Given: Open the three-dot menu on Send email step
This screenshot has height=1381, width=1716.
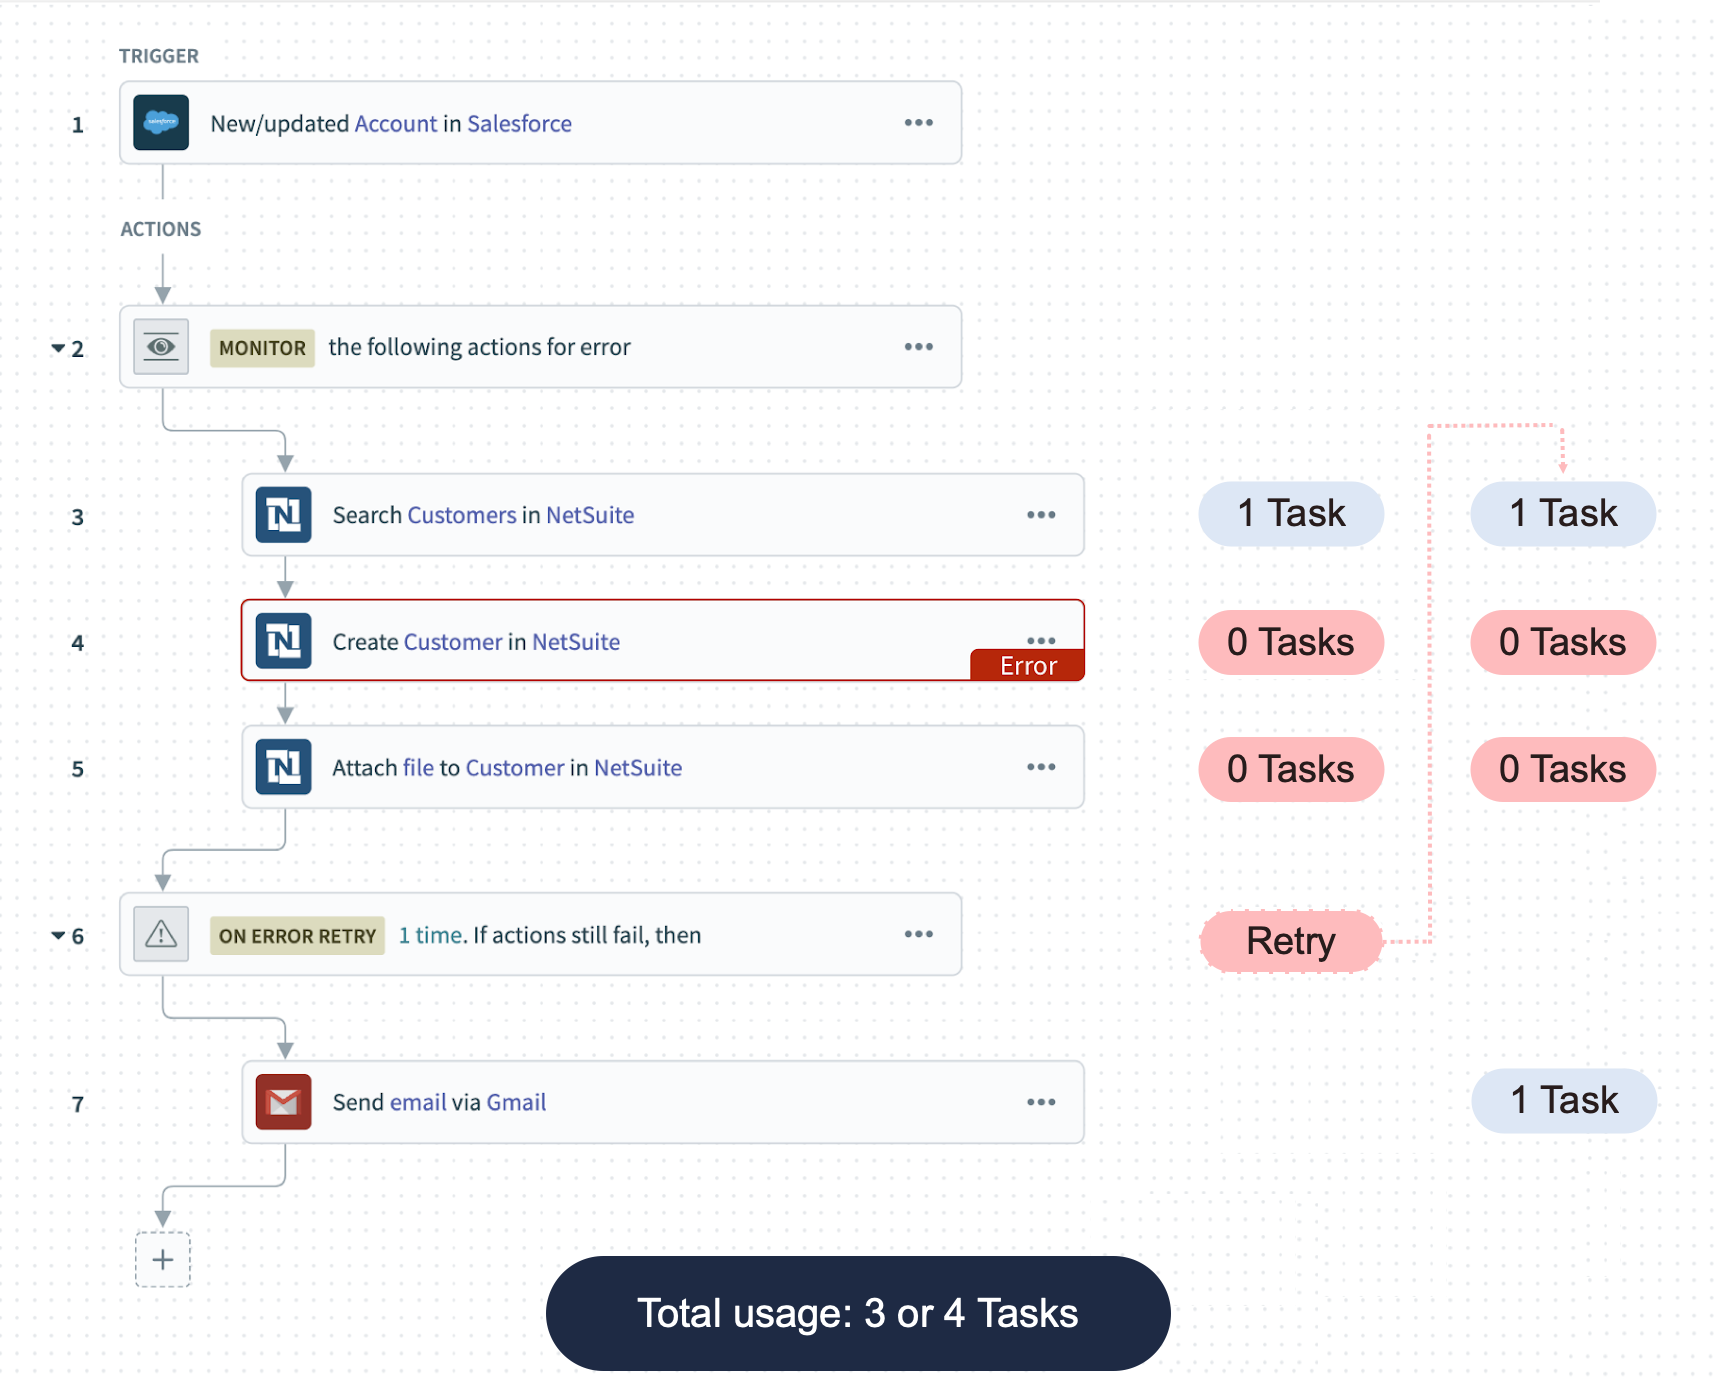Looking at the screenshot, I should [x=1041, y=1102].
